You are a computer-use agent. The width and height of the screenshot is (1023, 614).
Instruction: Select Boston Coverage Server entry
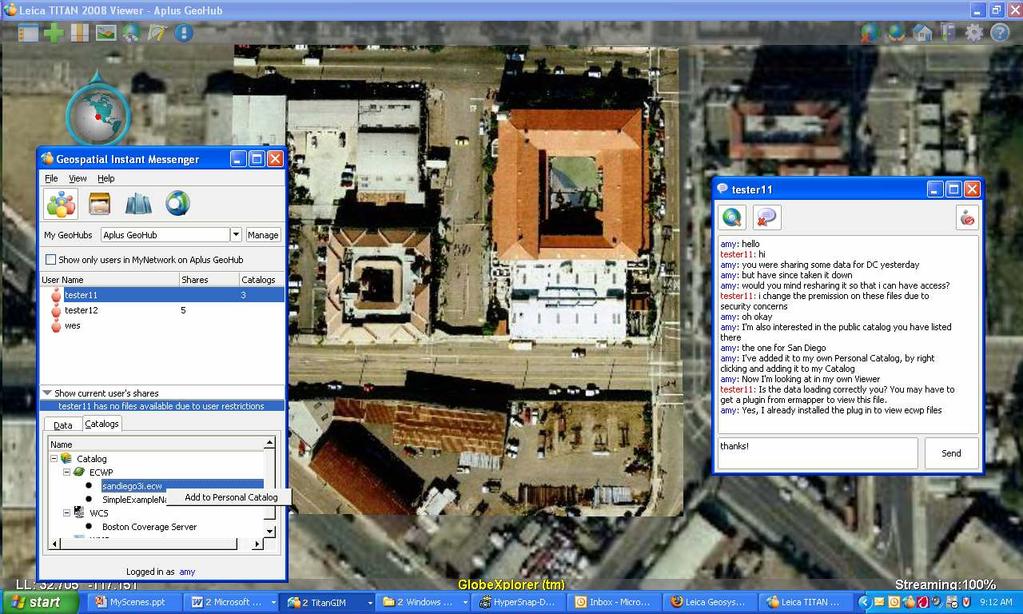click(x=149, y=527)
